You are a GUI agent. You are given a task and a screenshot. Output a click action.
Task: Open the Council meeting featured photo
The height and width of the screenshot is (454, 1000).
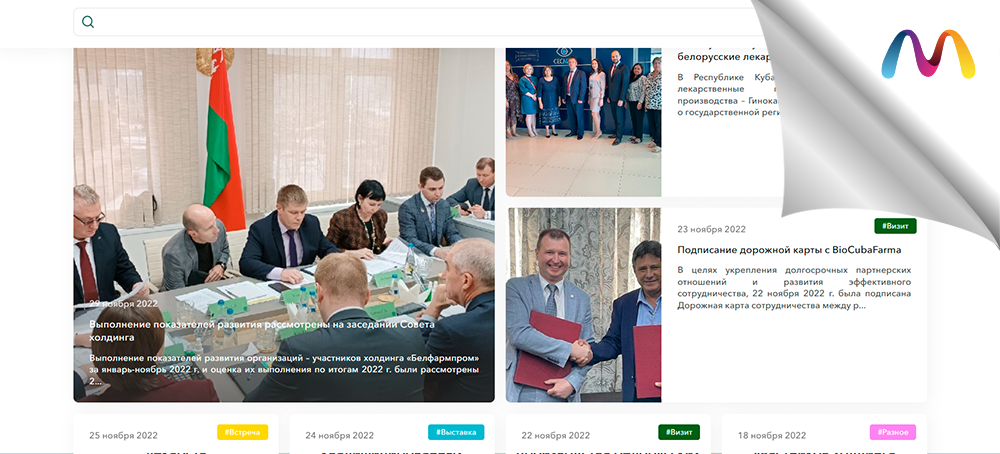284,225
